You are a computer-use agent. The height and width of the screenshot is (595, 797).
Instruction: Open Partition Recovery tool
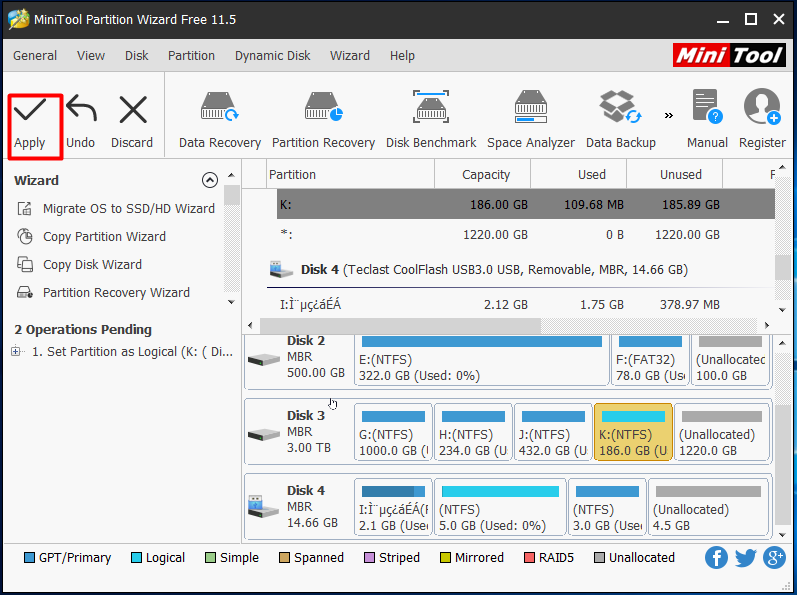click(x=323, y=120)
